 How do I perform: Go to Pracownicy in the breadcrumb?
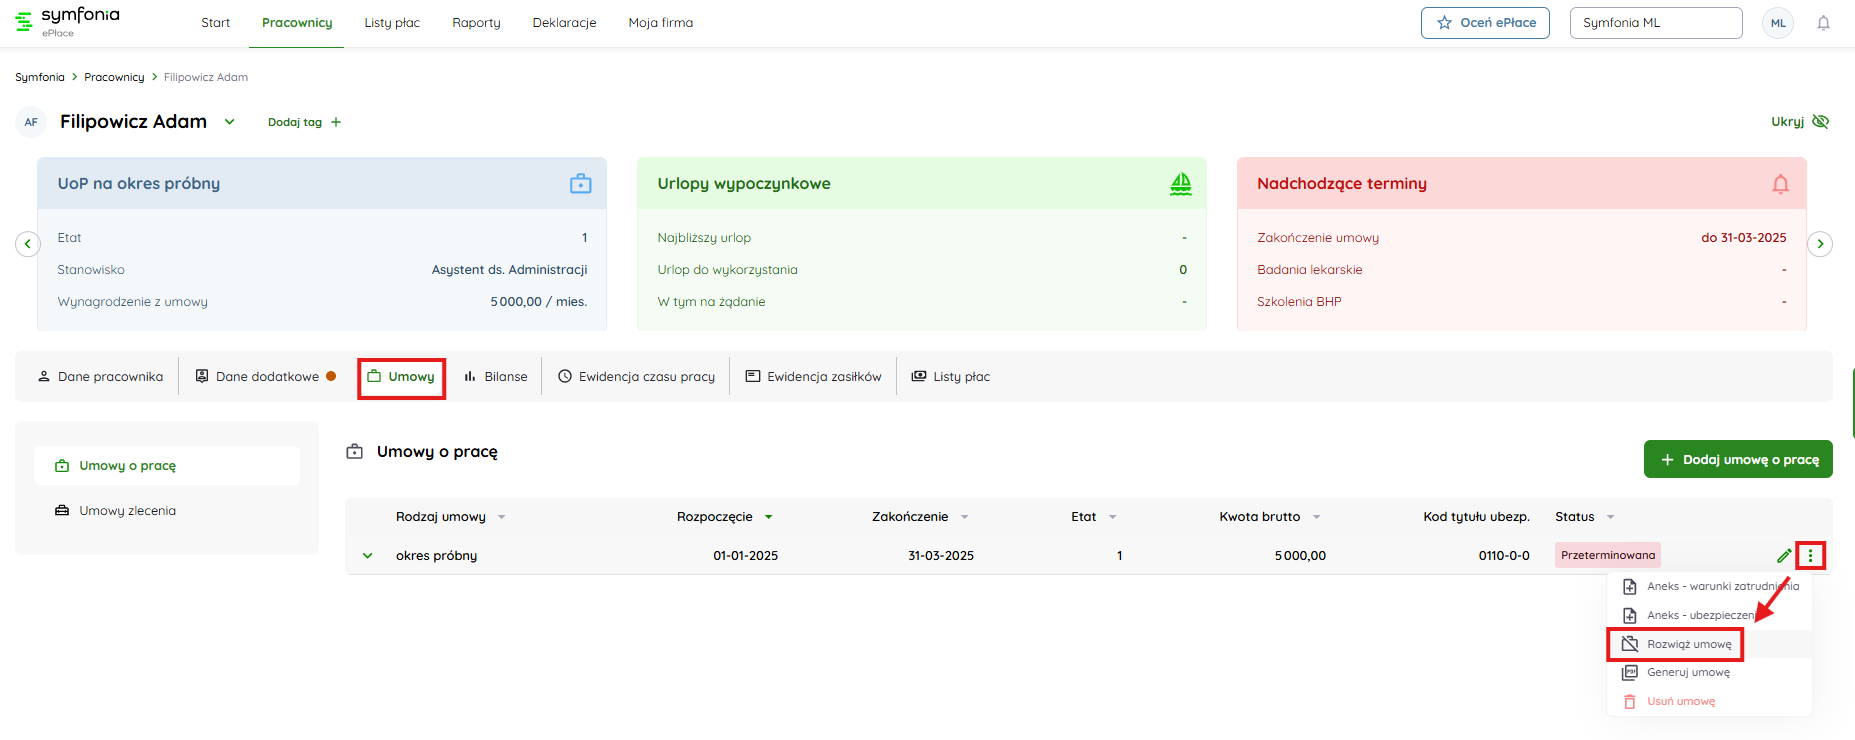click(x=114, y=77)
